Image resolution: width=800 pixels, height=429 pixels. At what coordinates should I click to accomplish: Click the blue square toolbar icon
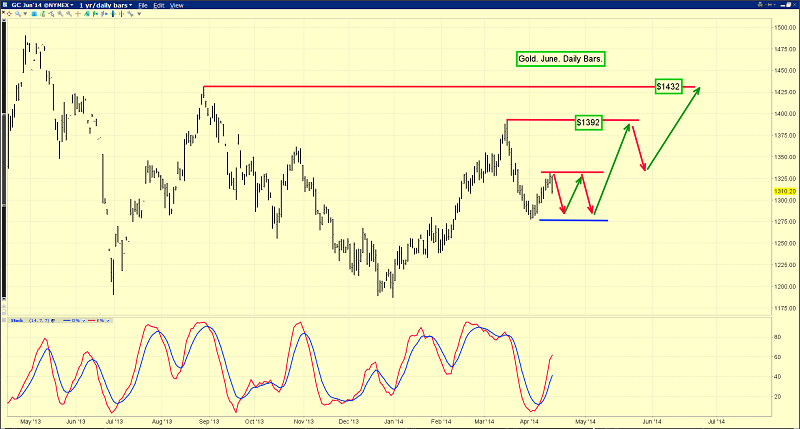pos(34,14)
